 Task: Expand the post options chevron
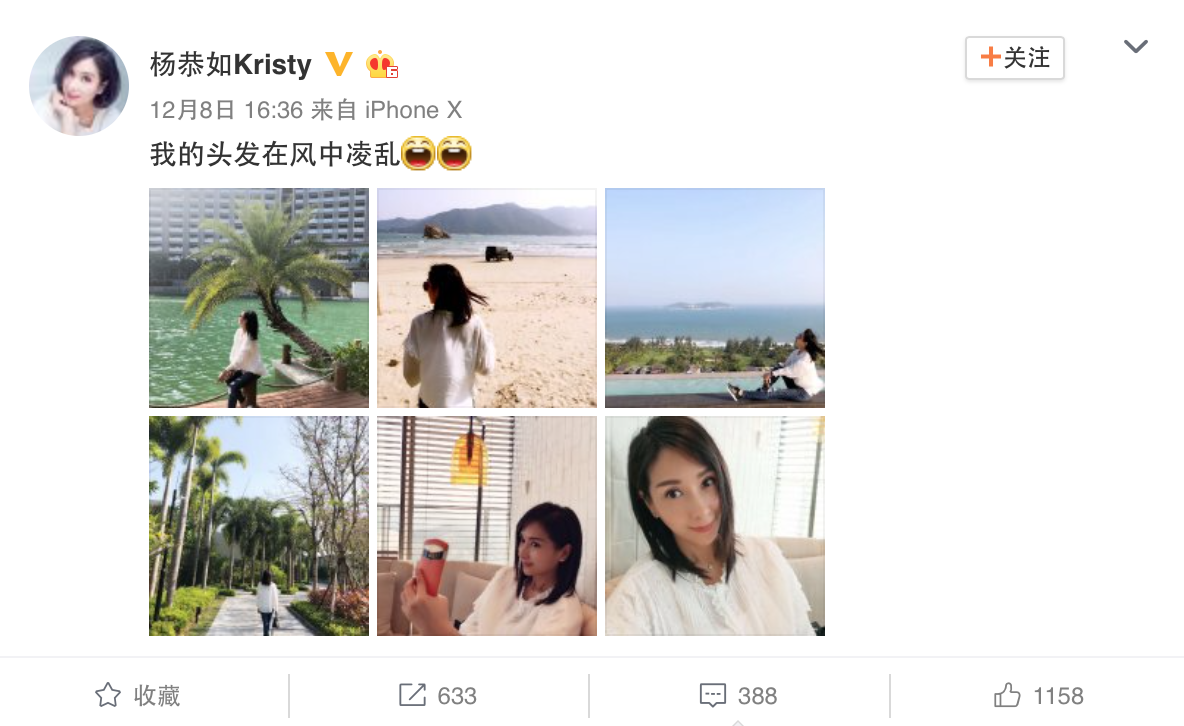1136,47
